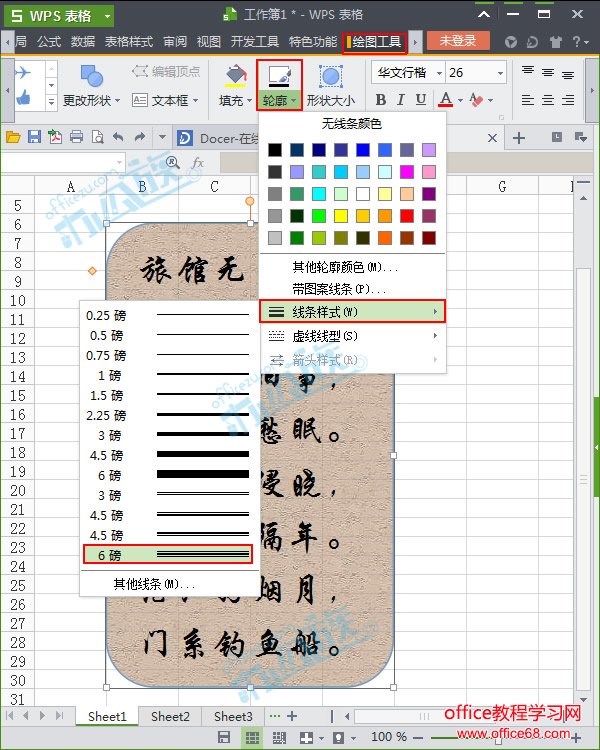The image size is (600, 750).
Task: Undo the last action
Action: pos(118,137)
